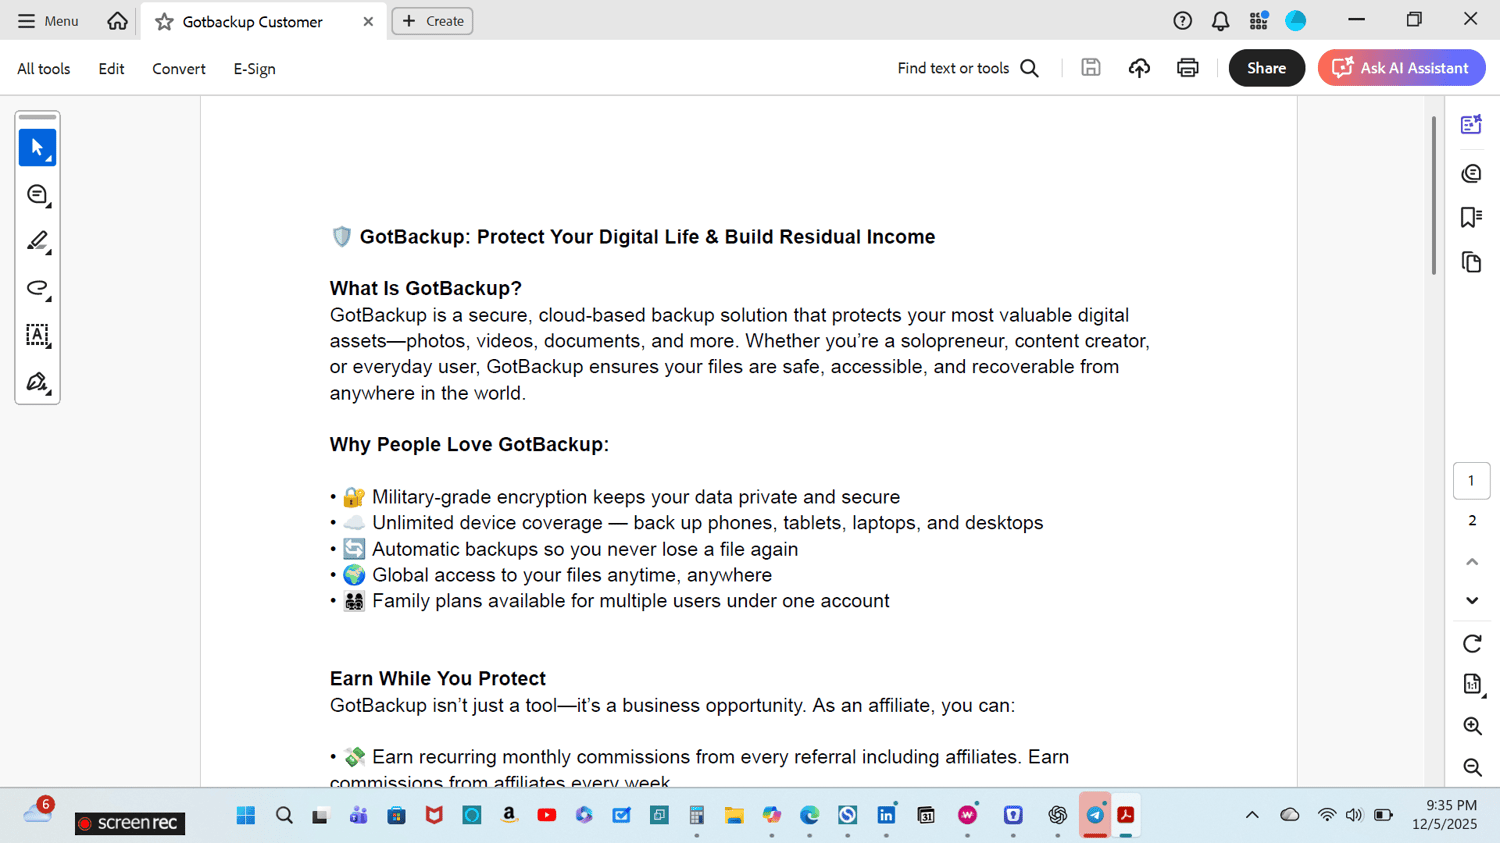The width and height of the screenshot is (1500, 843).
Task: Select the Add text box tool
Action: [37, 335]
